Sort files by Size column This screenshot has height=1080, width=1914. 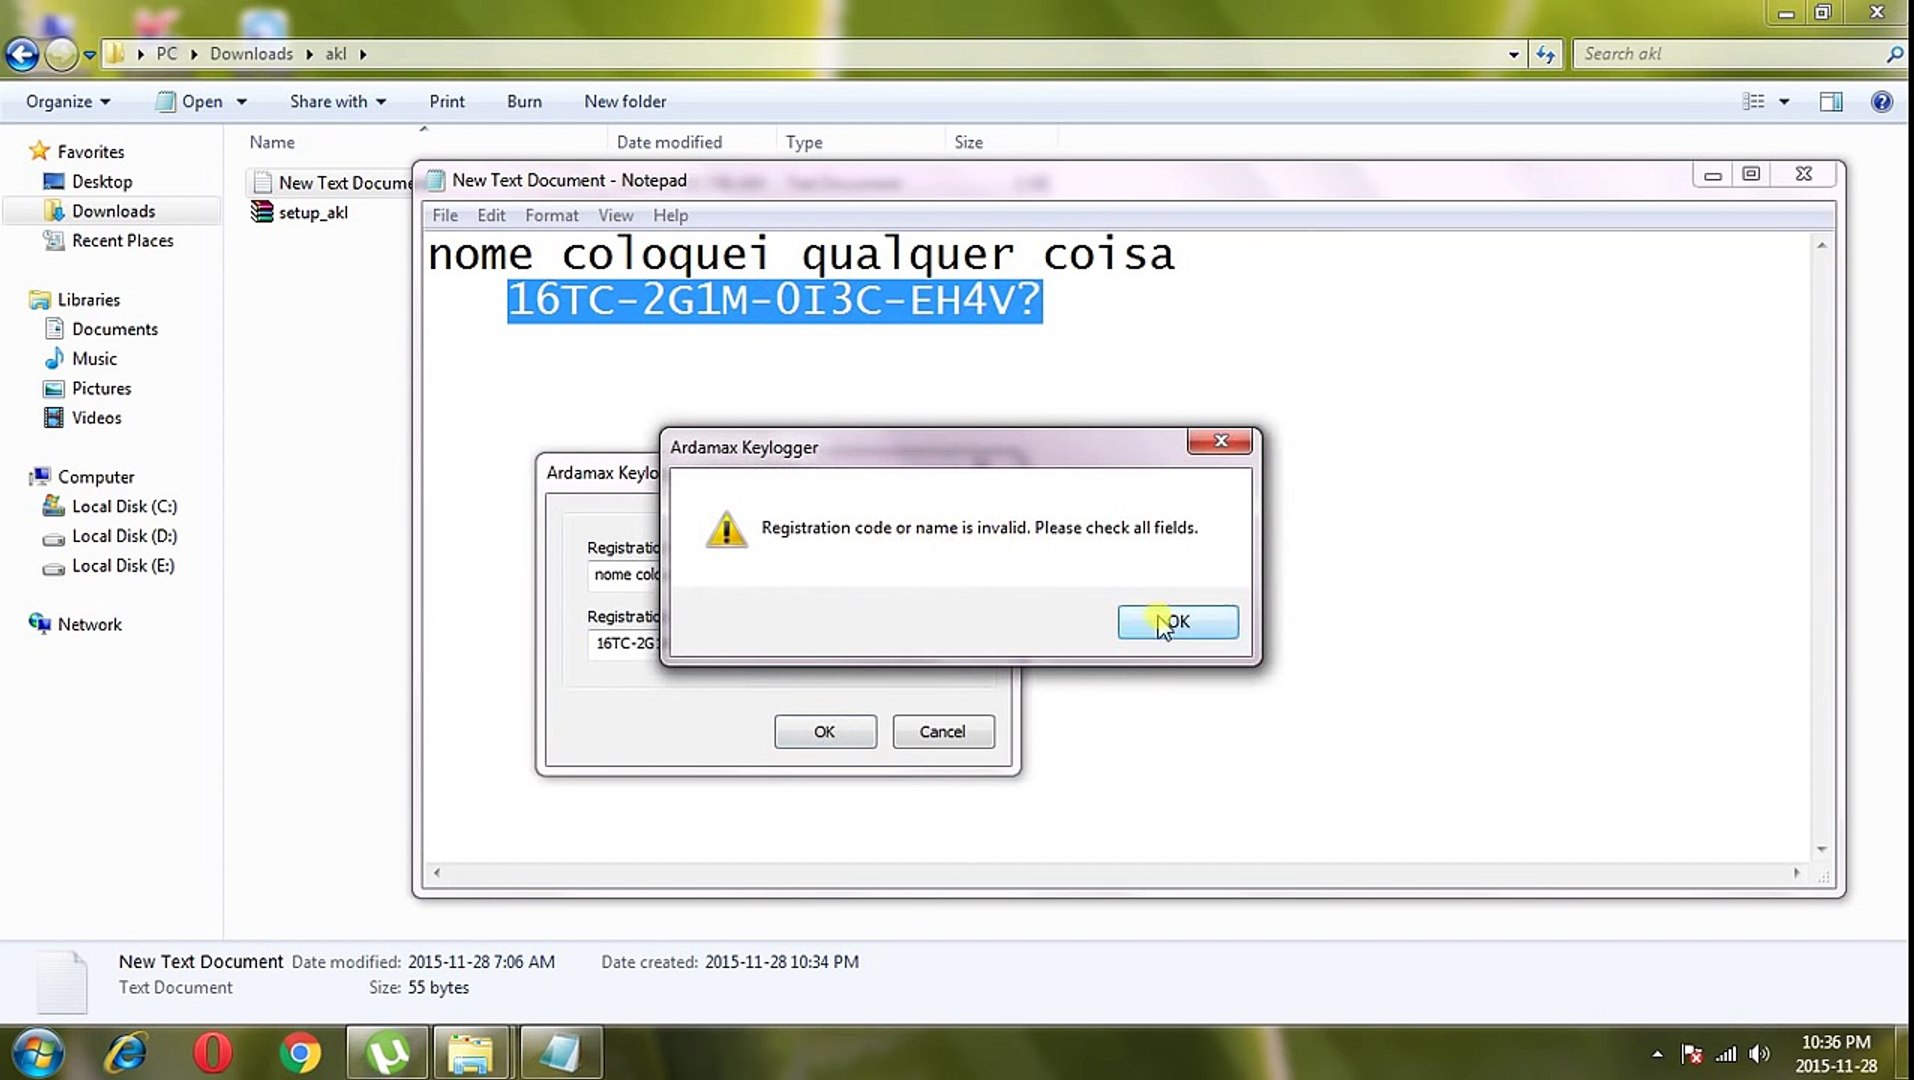968,142
